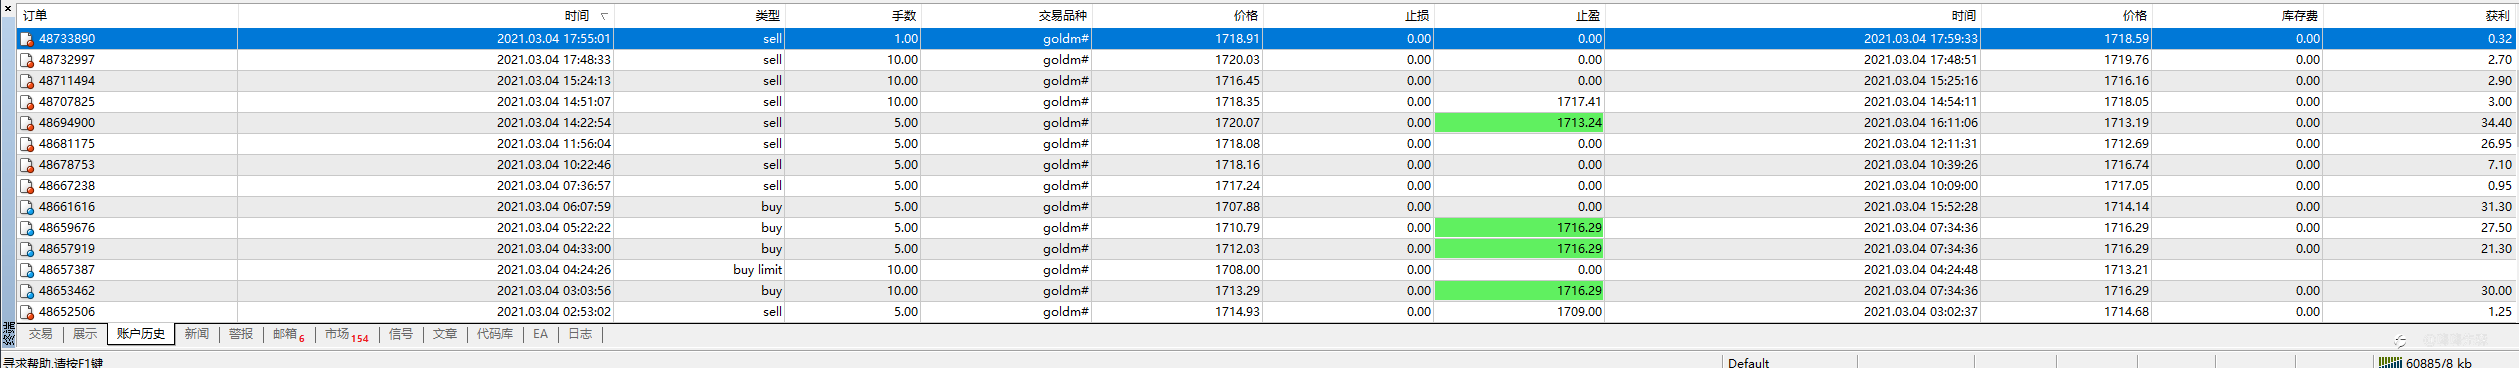The height and width of the screenshot is (368, 2519).
Task: Click profit value 26.95
Action: pos(2496,144)
